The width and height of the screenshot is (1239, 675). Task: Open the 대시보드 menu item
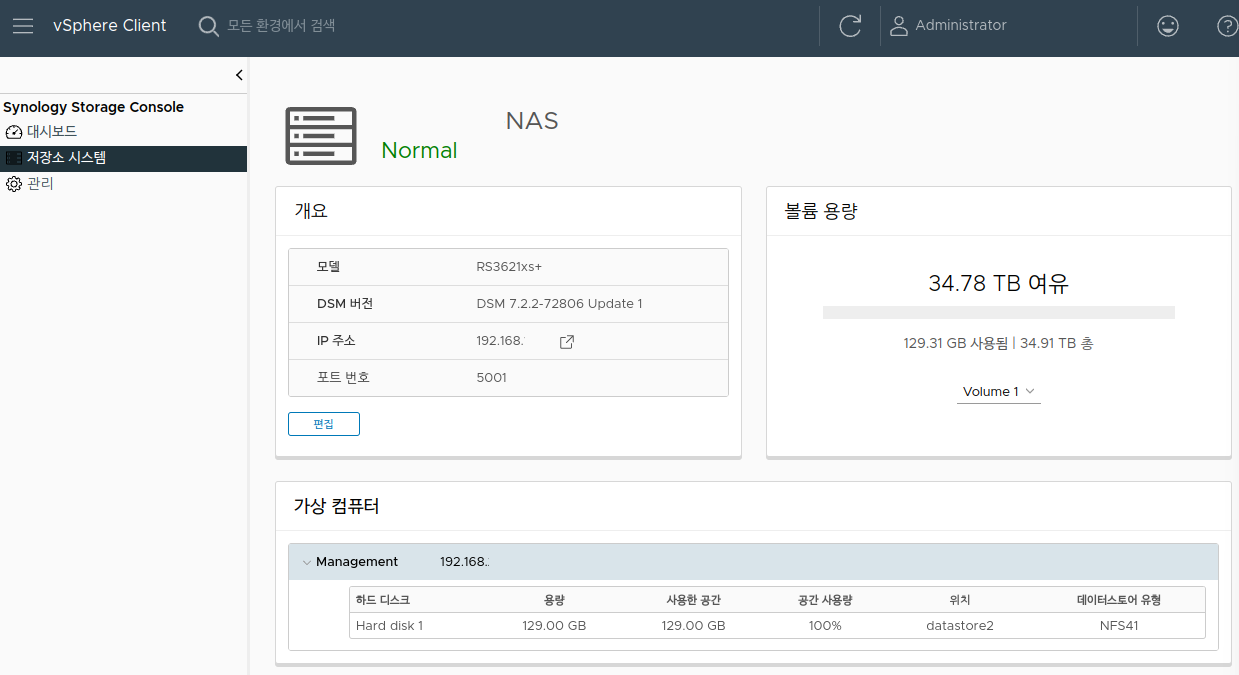[51, 132]
